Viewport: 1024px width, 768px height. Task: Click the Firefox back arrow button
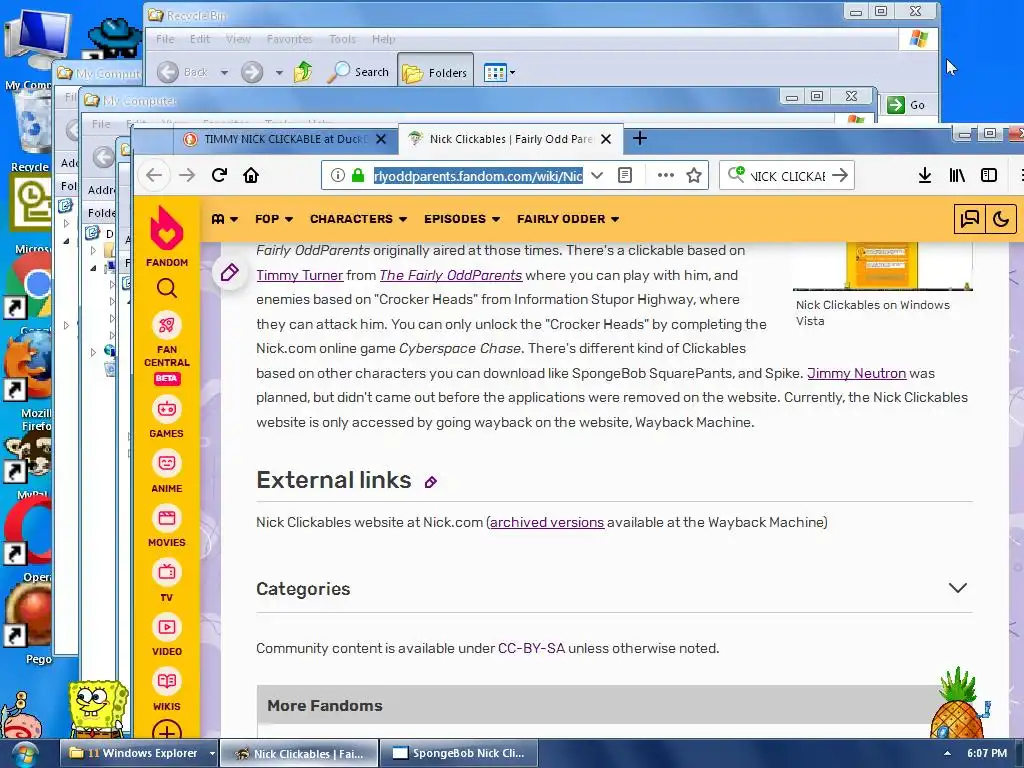(154, 175)
